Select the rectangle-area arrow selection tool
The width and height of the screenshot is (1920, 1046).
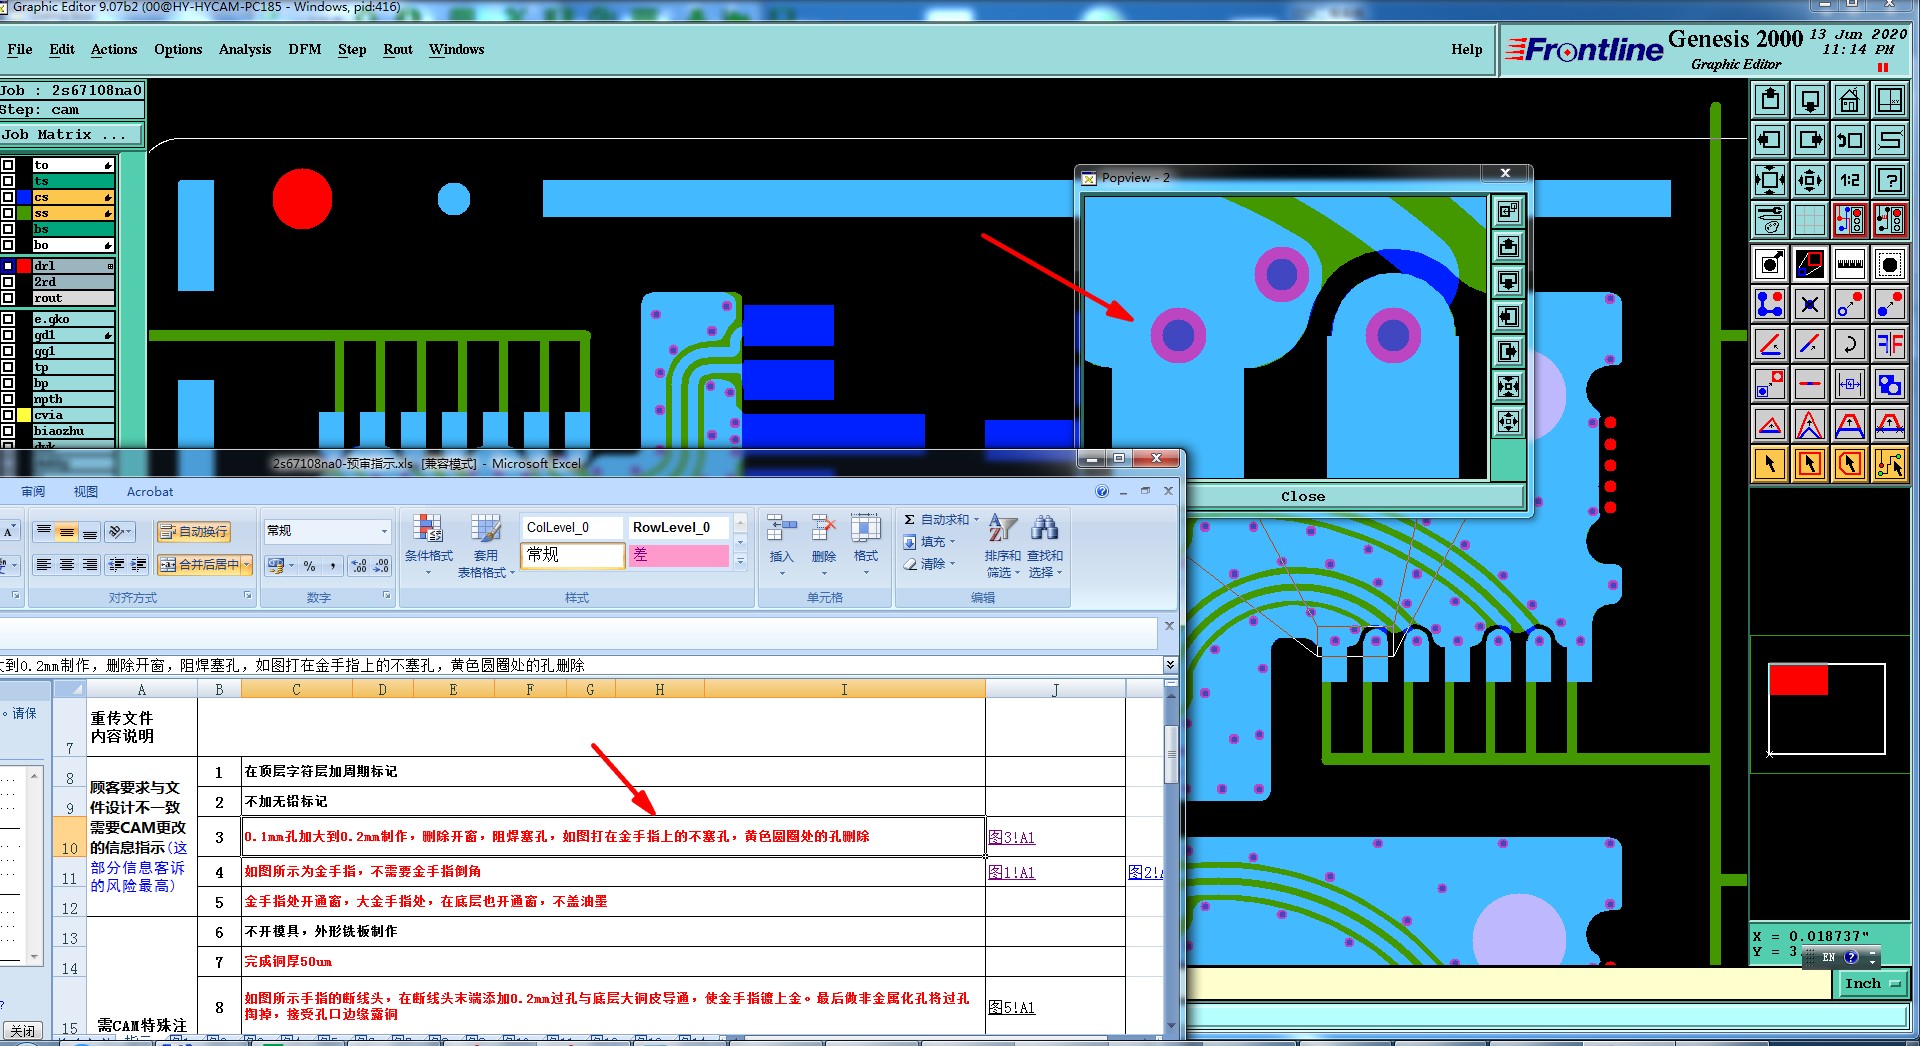[1810, 464]
